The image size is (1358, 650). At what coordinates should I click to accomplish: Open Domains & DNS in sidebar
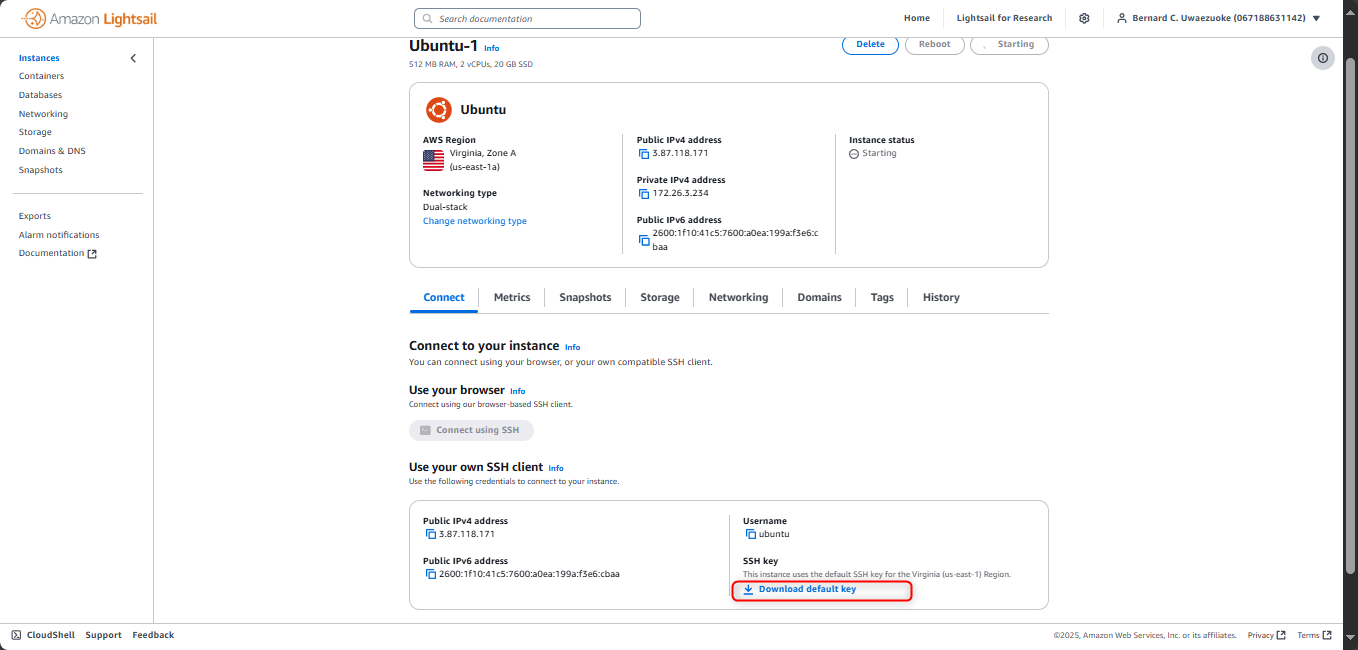(x=52, y=151)
